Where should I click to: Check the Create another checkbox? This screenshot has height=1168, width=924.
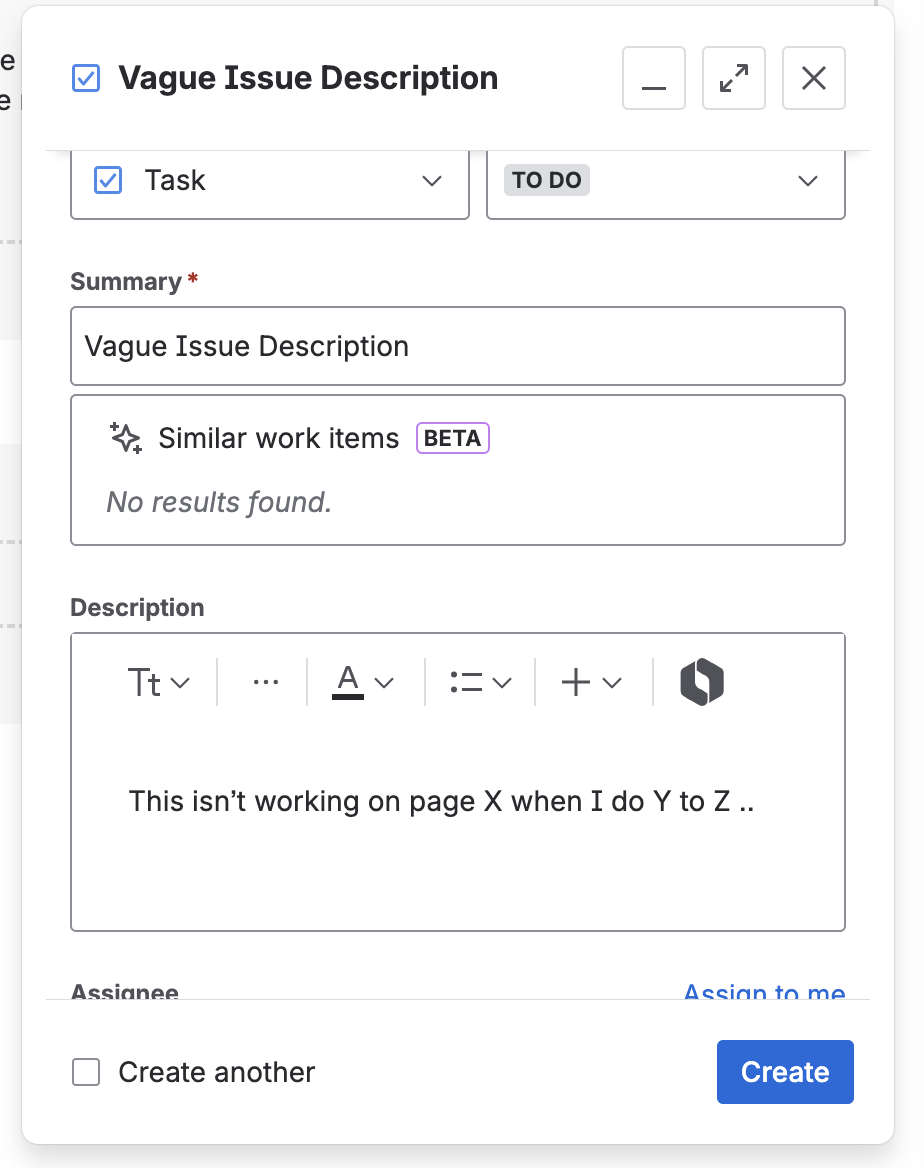[87, 1073]
